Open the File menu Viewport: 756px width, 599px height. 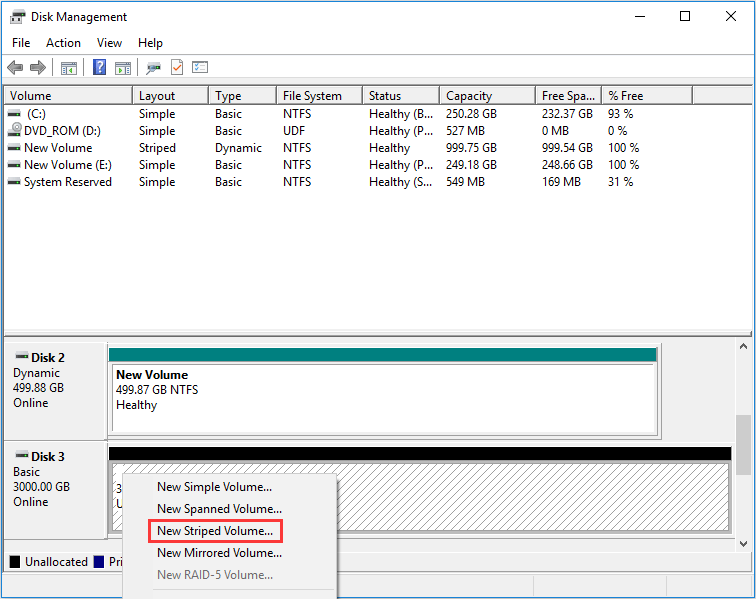coord(21,43)
